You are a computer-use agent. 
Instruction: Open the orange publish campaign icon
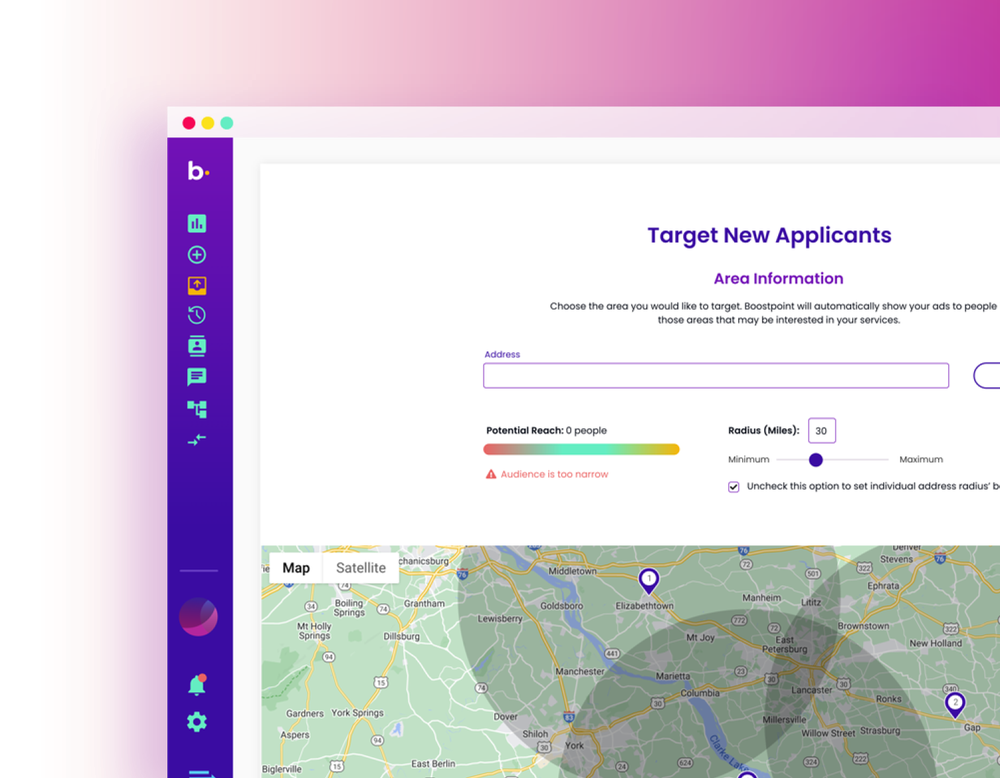click(x=196, y=285)
